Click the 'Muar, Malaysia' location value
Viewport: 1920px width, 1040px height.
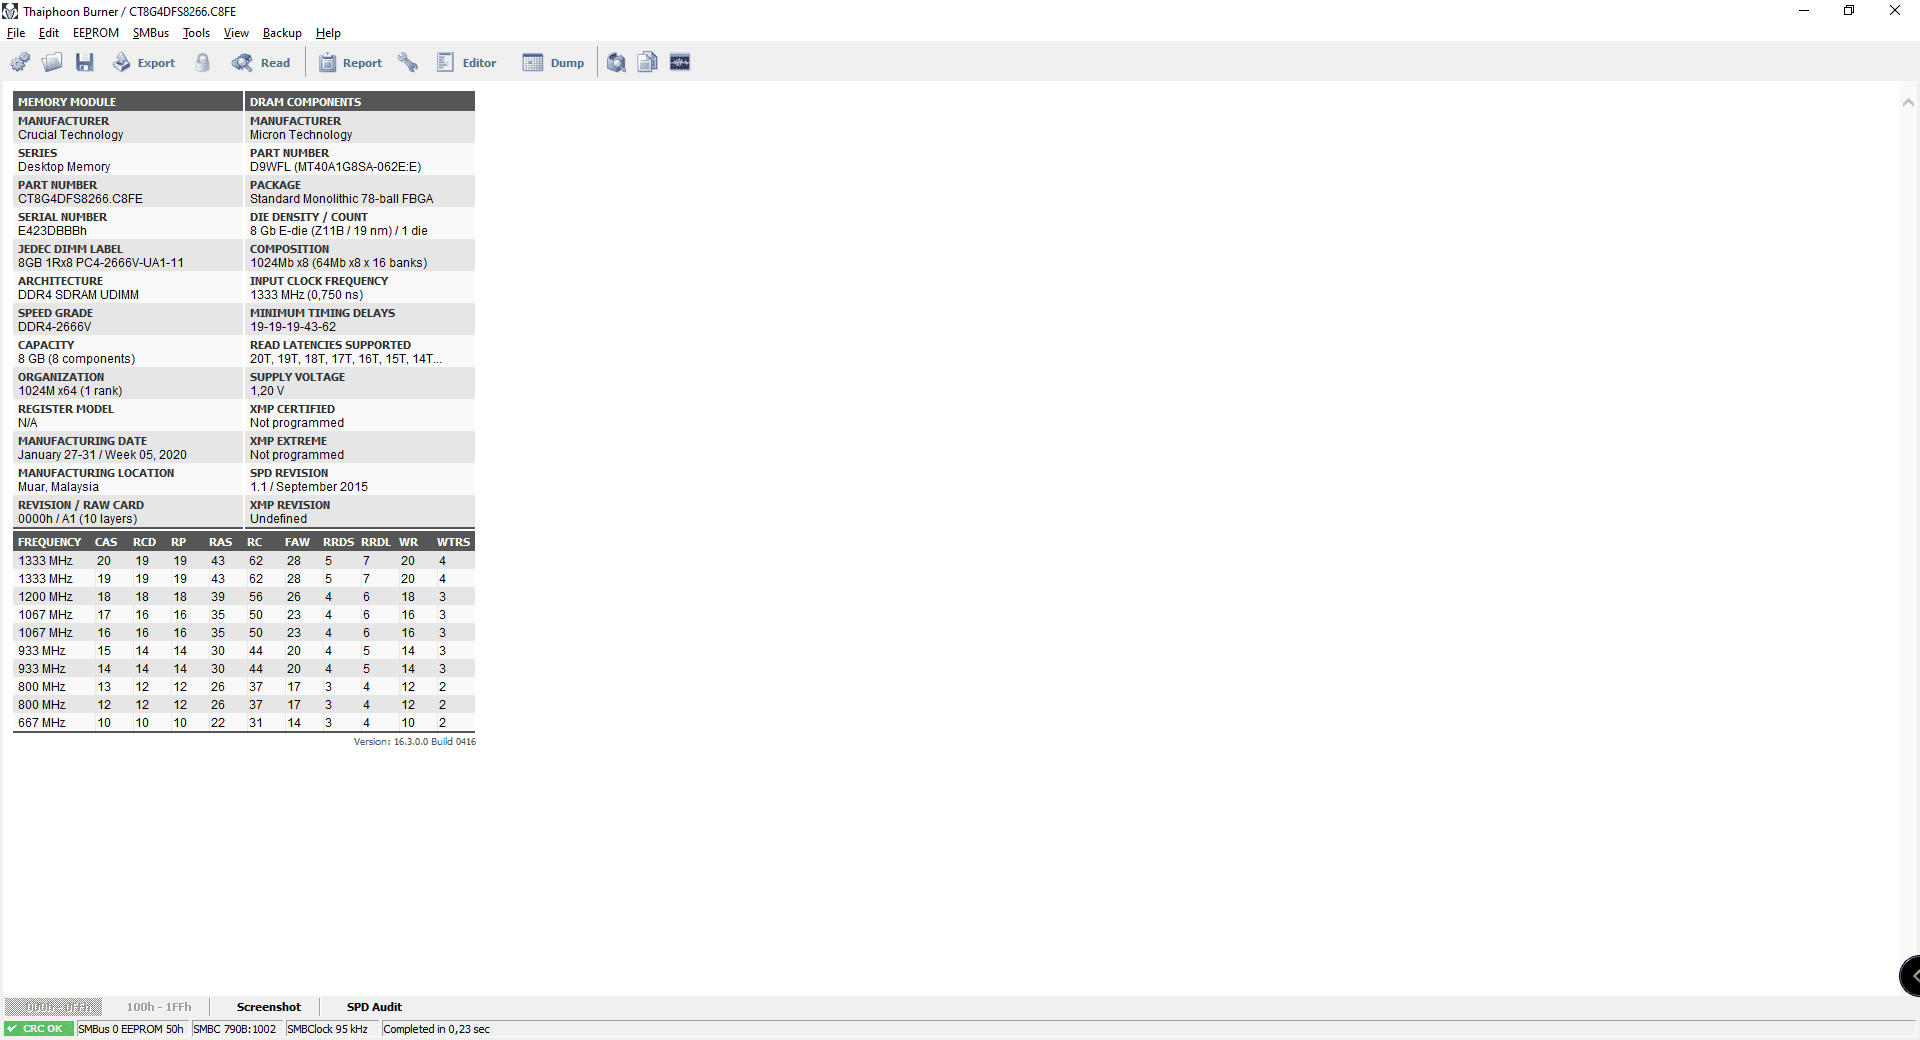(58, 487)
